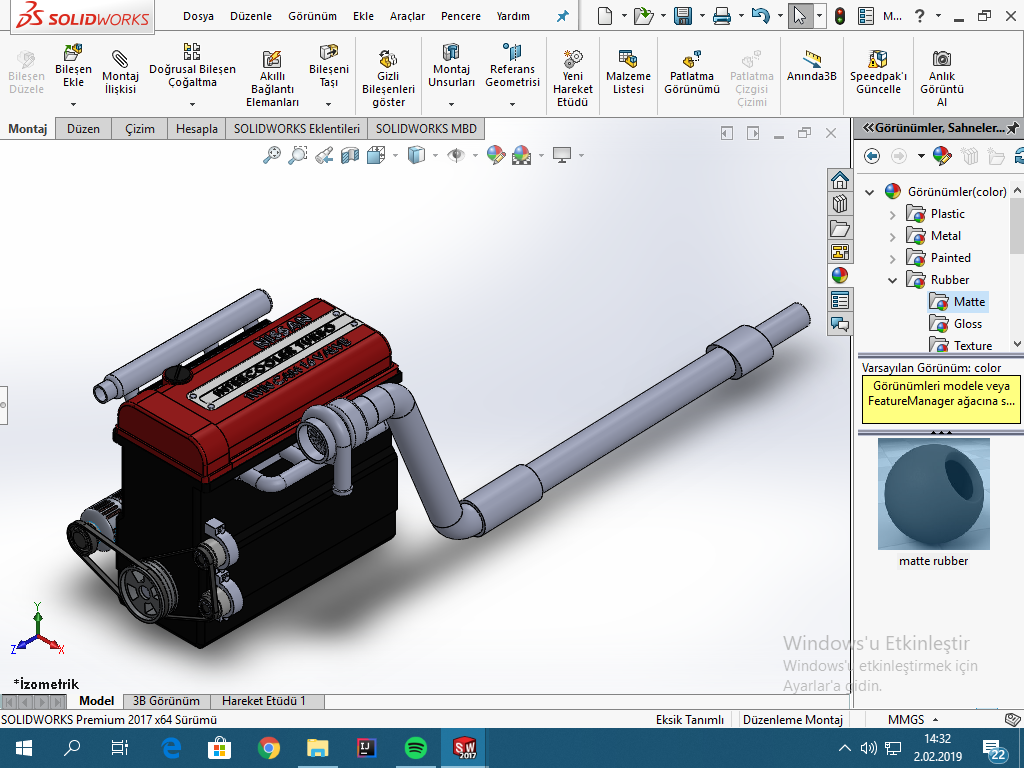Click the Windows Start button
Screen dimensions: 1024x768
click(x=24, y=748)
